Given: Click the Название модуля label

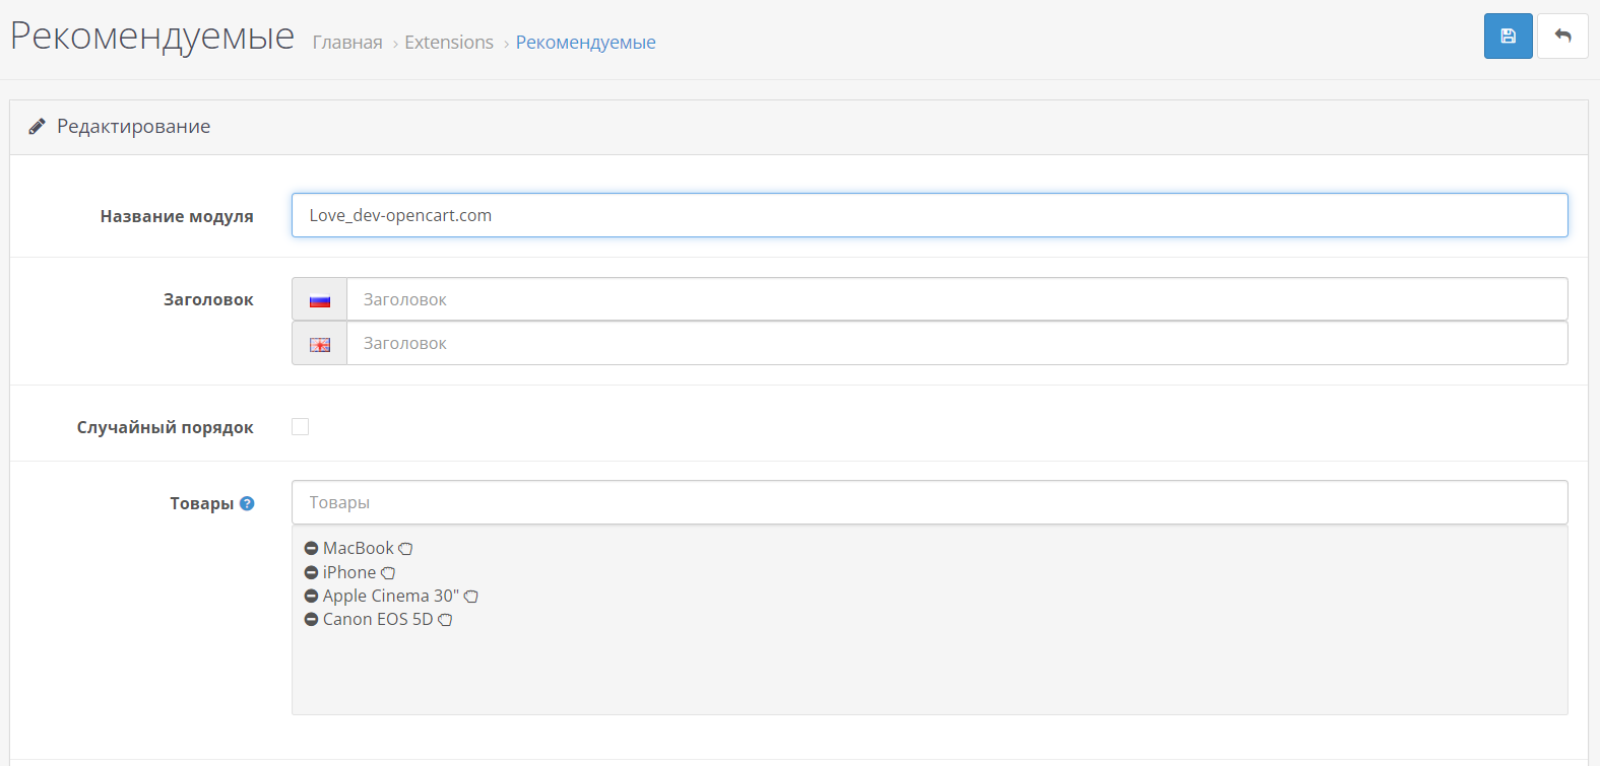Looking at the screenshot, I should [x=177, y=216].
